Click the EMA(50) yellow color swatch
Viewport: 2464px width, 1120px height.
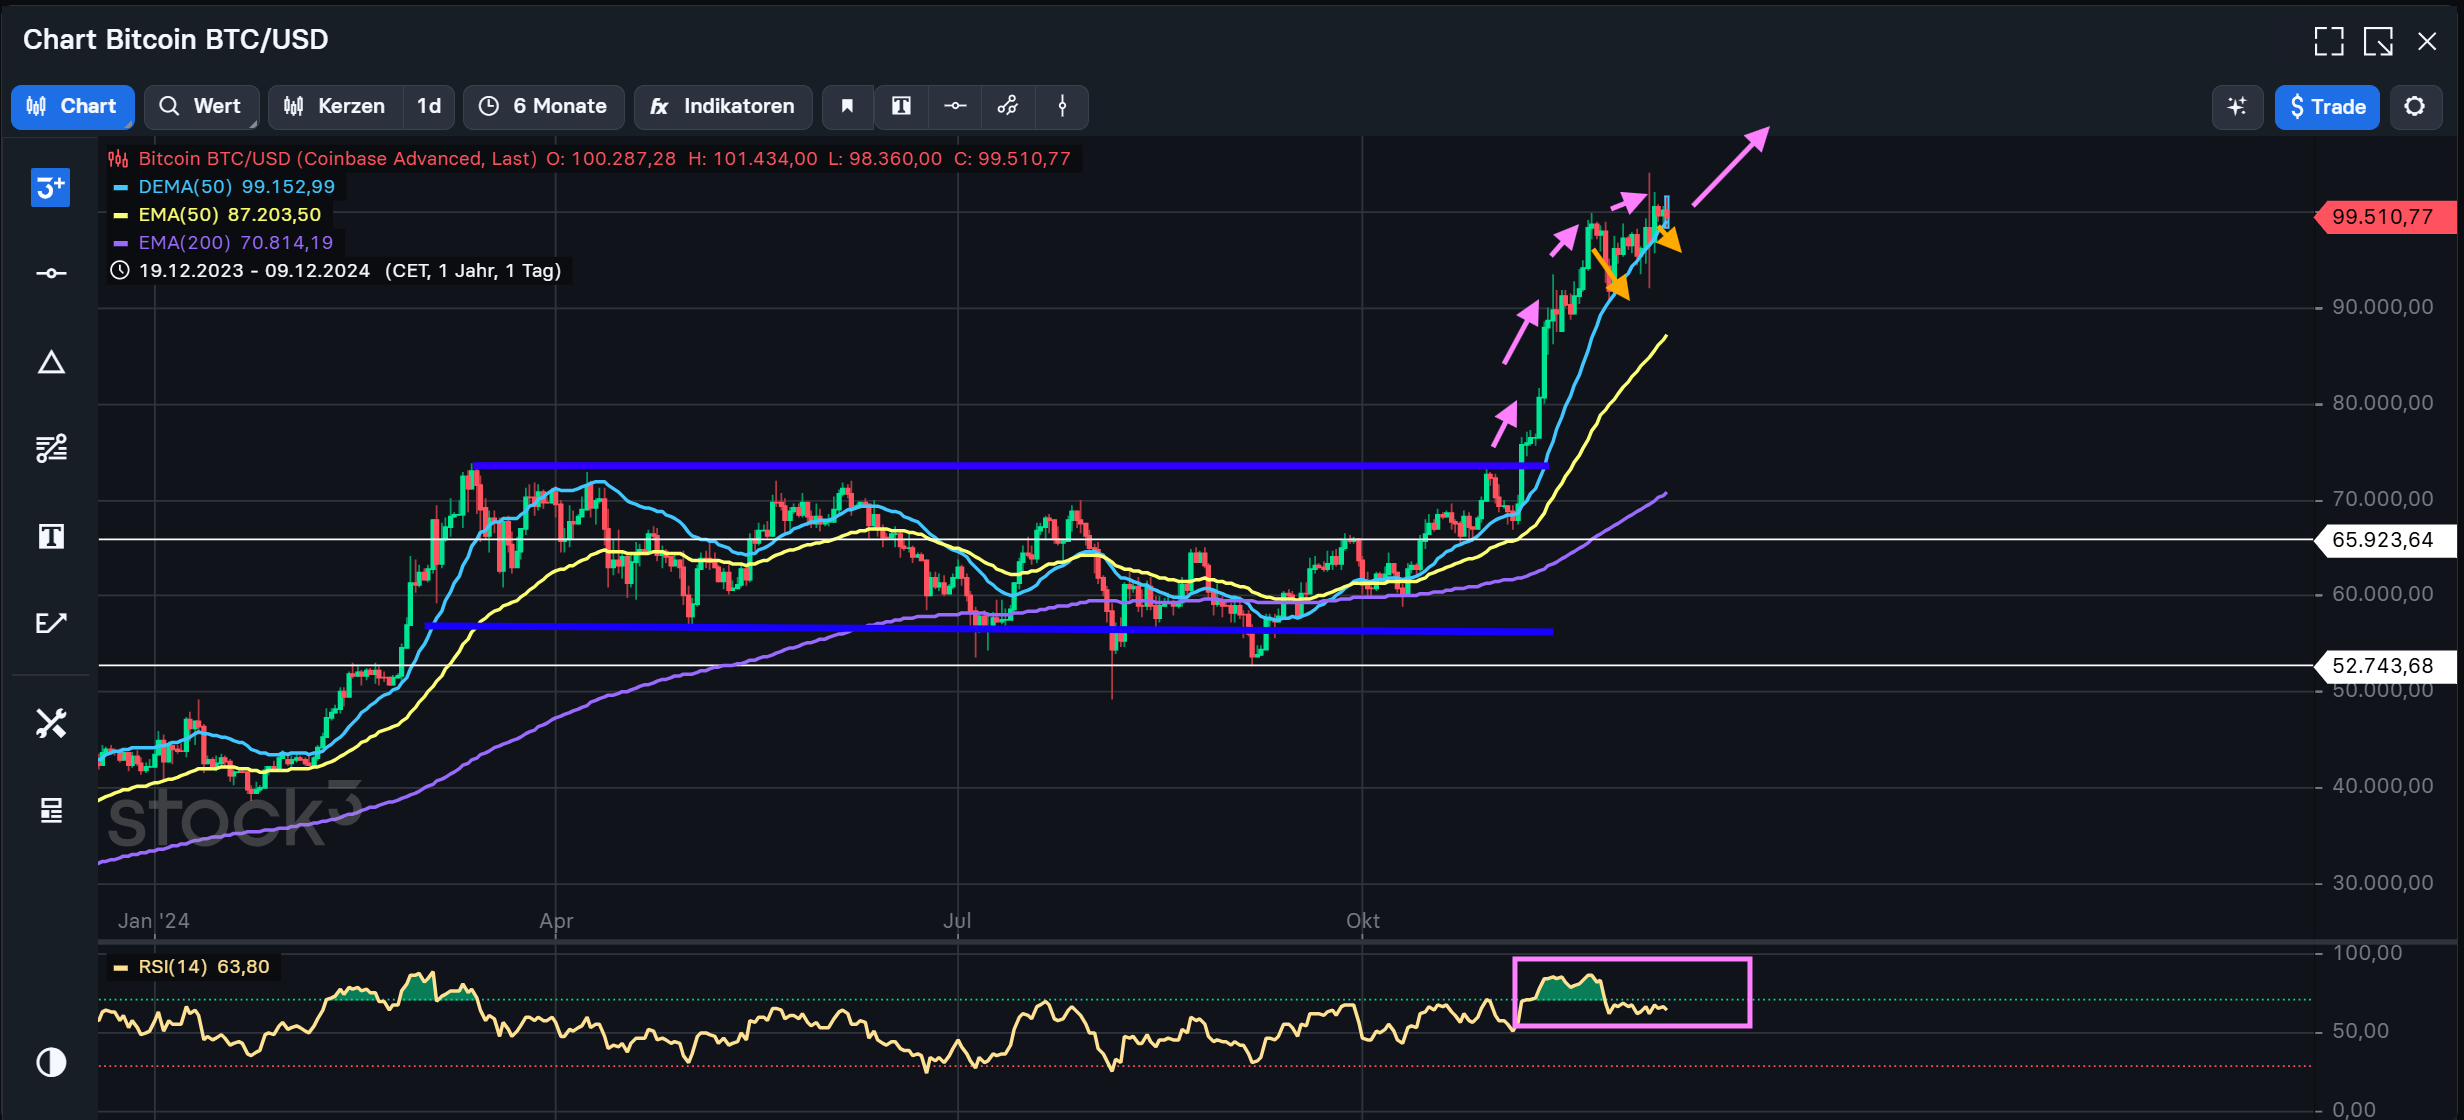pyautogui.click(x=121, y=215)
